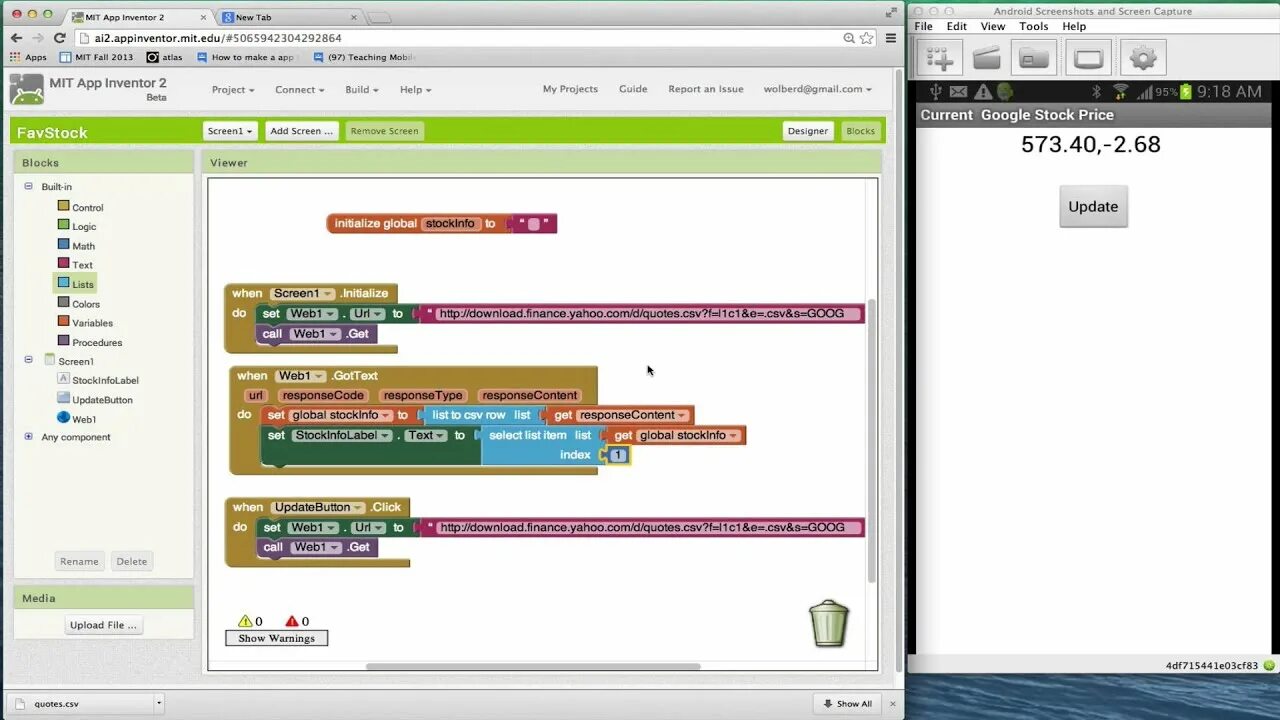Click Show All downloads button
1280x720 pixels.
click(847, 703)
